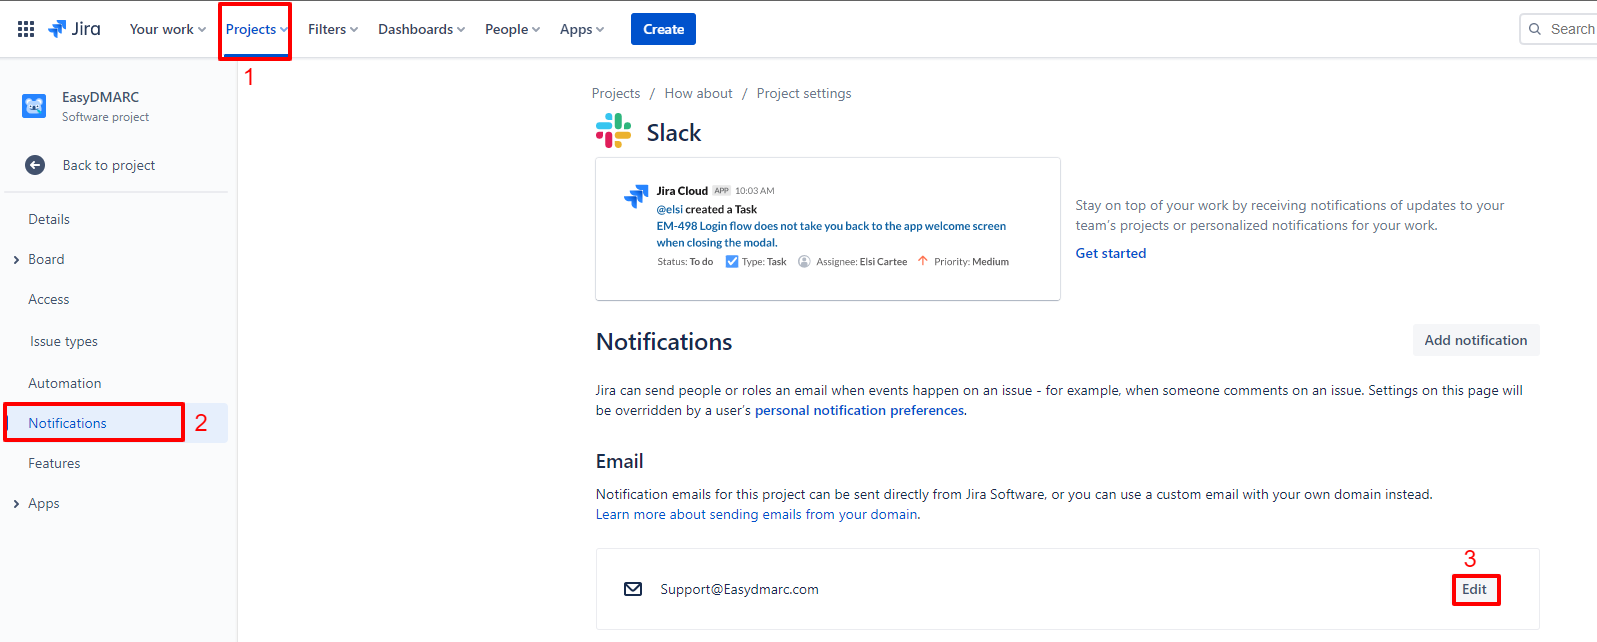Open the Your work dropdown
The height and width of the screenshot is (642, 1597).
pos(167,29)
